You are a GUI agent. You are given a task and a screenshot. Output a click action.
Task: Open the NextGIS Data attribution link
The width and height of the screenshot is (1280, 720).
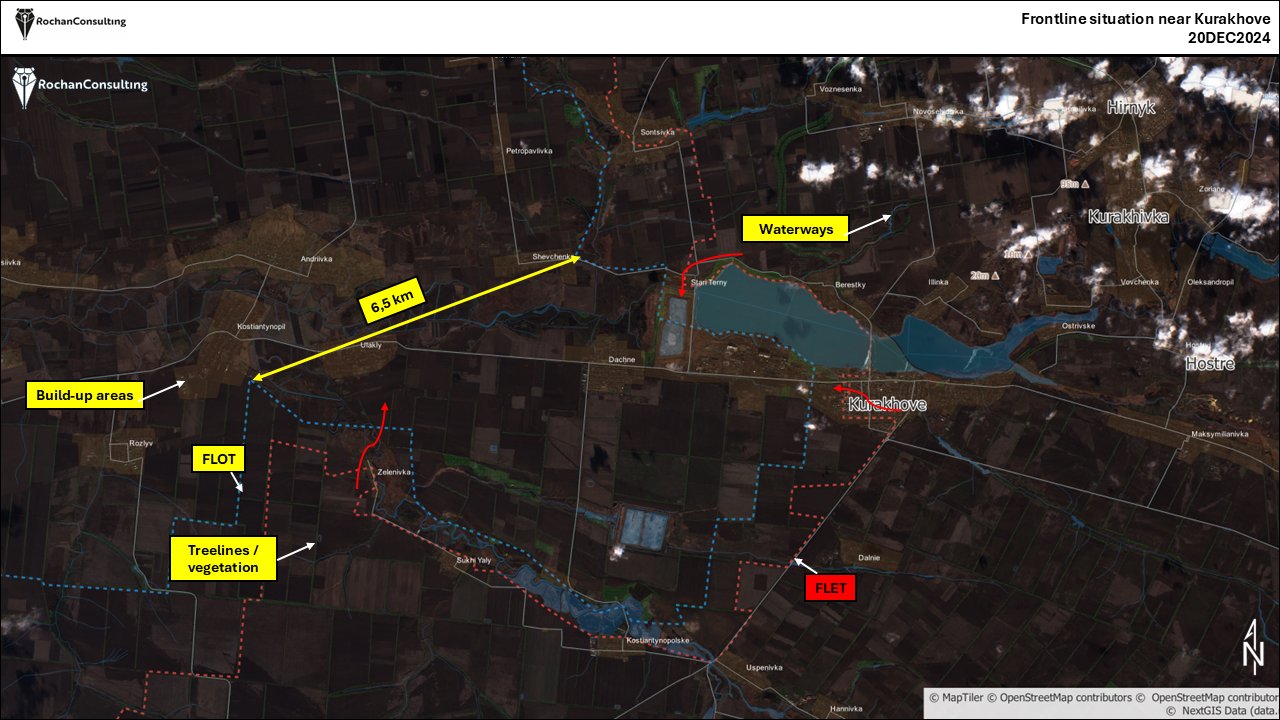1222,710
